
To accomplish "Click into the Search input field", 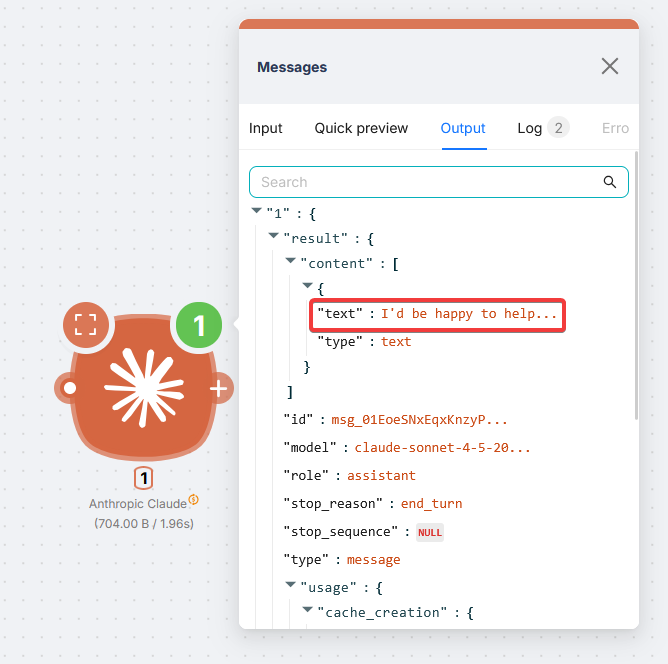I will click(x=425, y=182).
